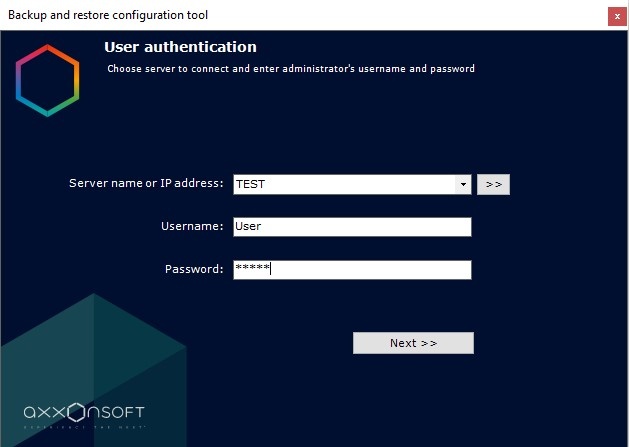The height and width of the screenshot is (447, 629).
Task: Click the "Password:" label
Action: click(194, 270)
